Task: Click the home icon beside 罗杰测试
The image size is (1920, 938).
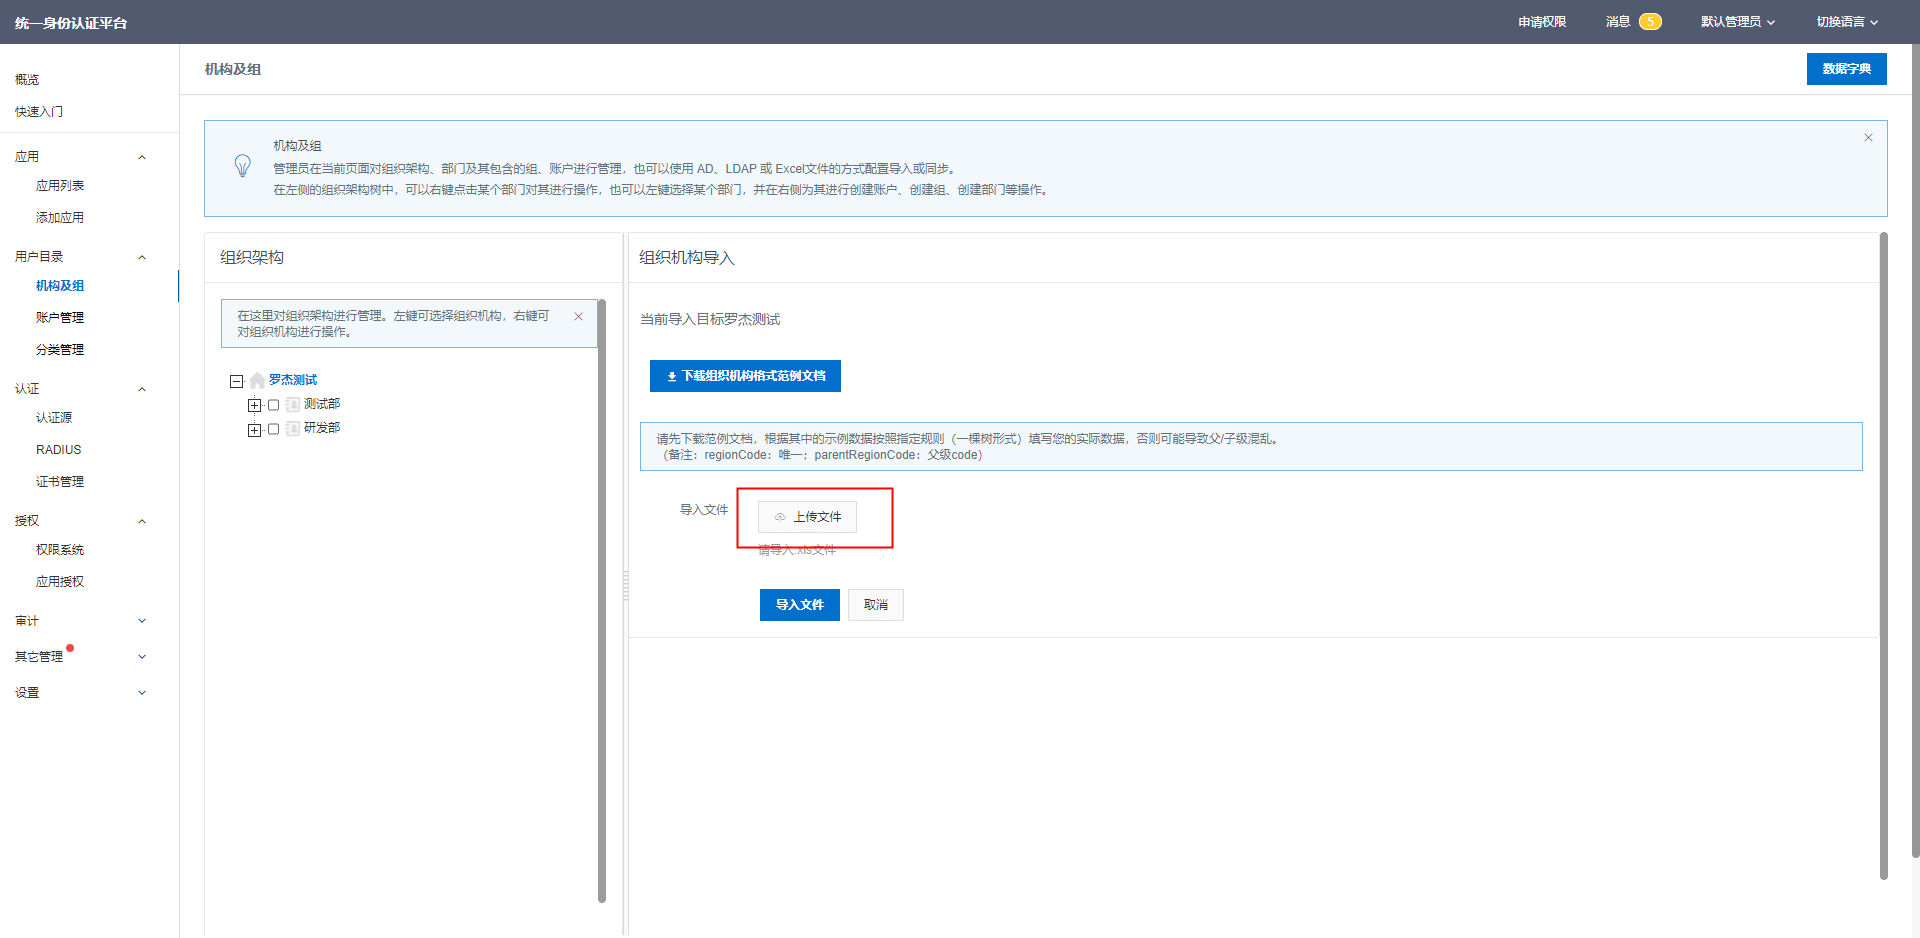Action: pyautogui.click(x=257, y=381)
